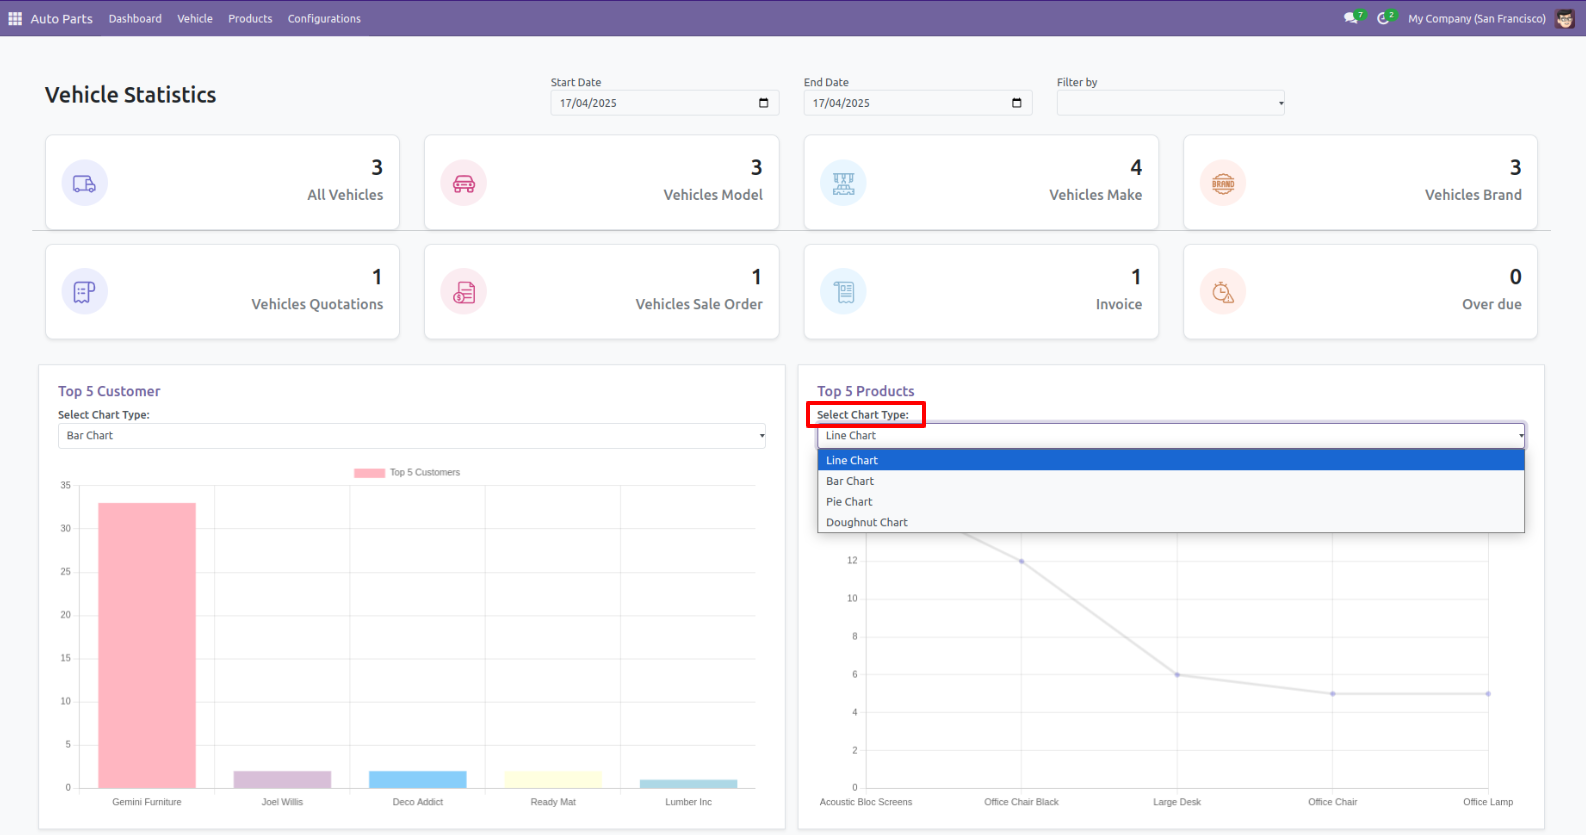Open the Configurations menu
1586x835 pixels.
coord(324,19)
